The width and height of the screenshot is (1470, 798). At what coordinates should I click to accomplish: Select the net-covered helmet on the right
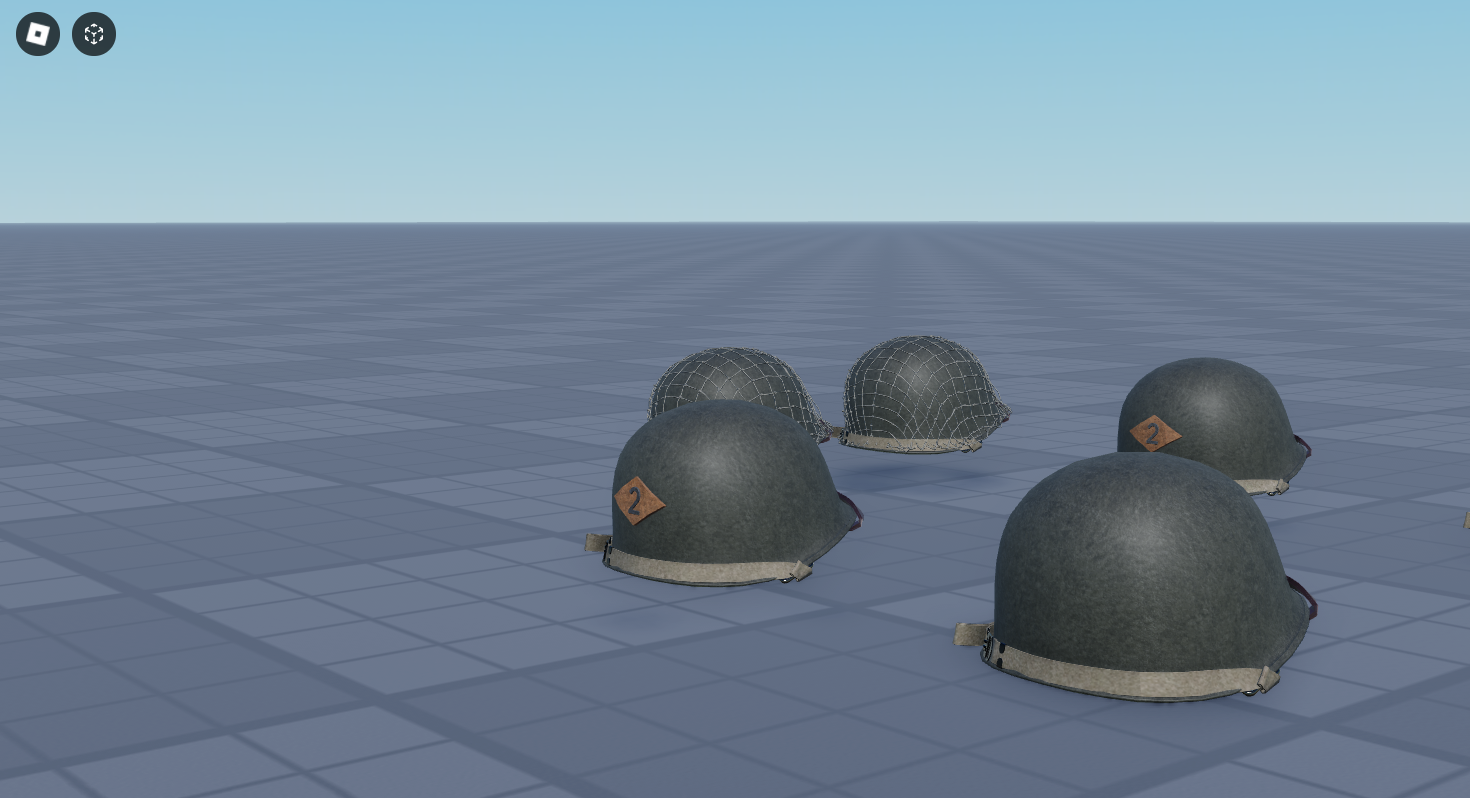pos(923,395)
